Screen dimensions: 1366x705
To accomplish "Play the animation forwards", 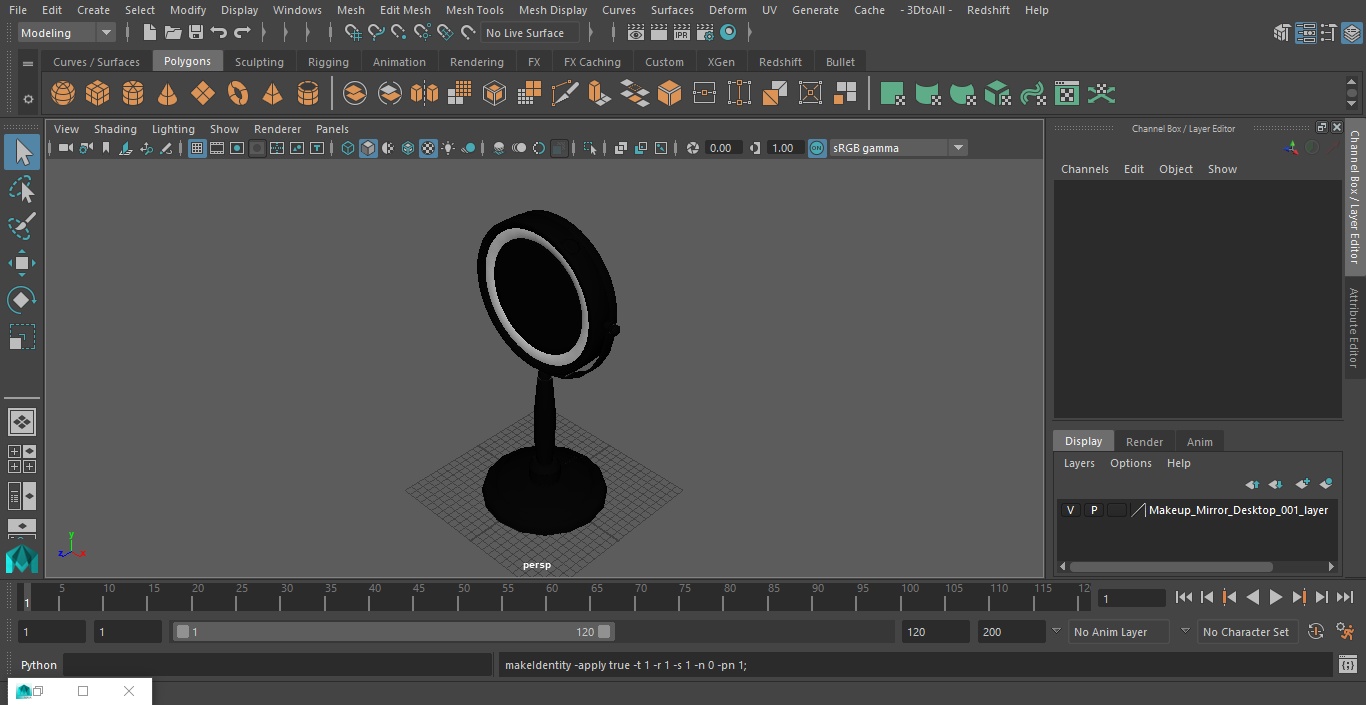I will pos(1276,597).
